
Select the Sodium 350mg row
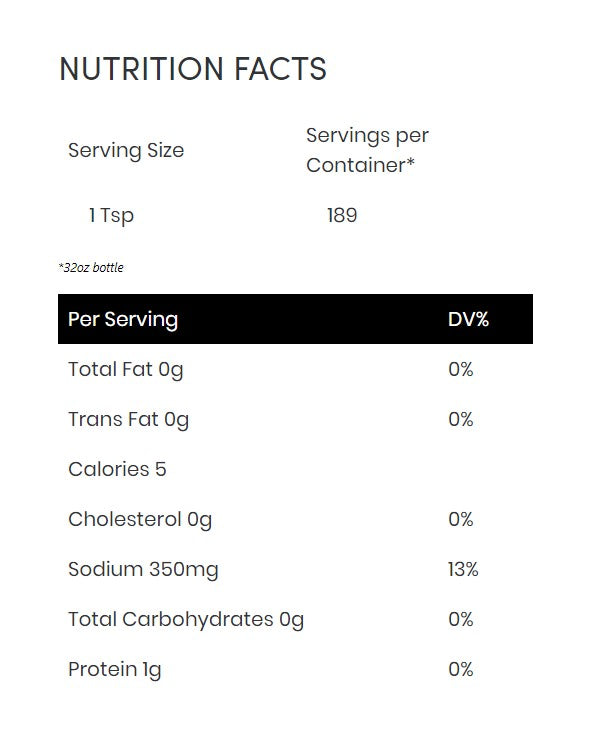point(295,569)
